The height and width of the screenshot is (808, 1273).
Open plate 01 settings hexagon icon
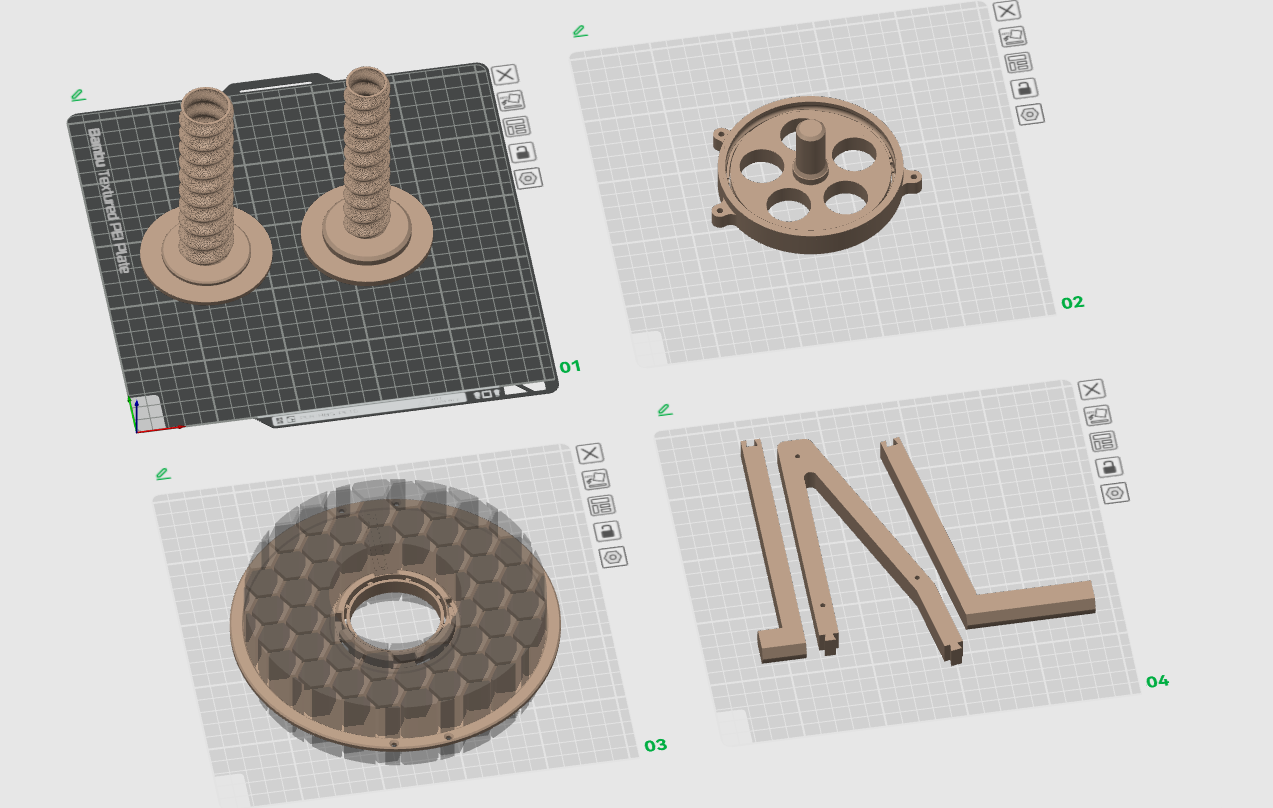(x=529, y=178)
